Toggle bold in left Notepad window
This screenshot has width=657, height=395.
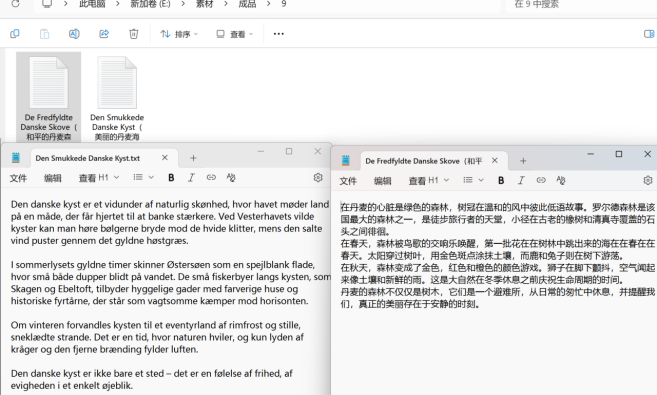tap(171, 178)
